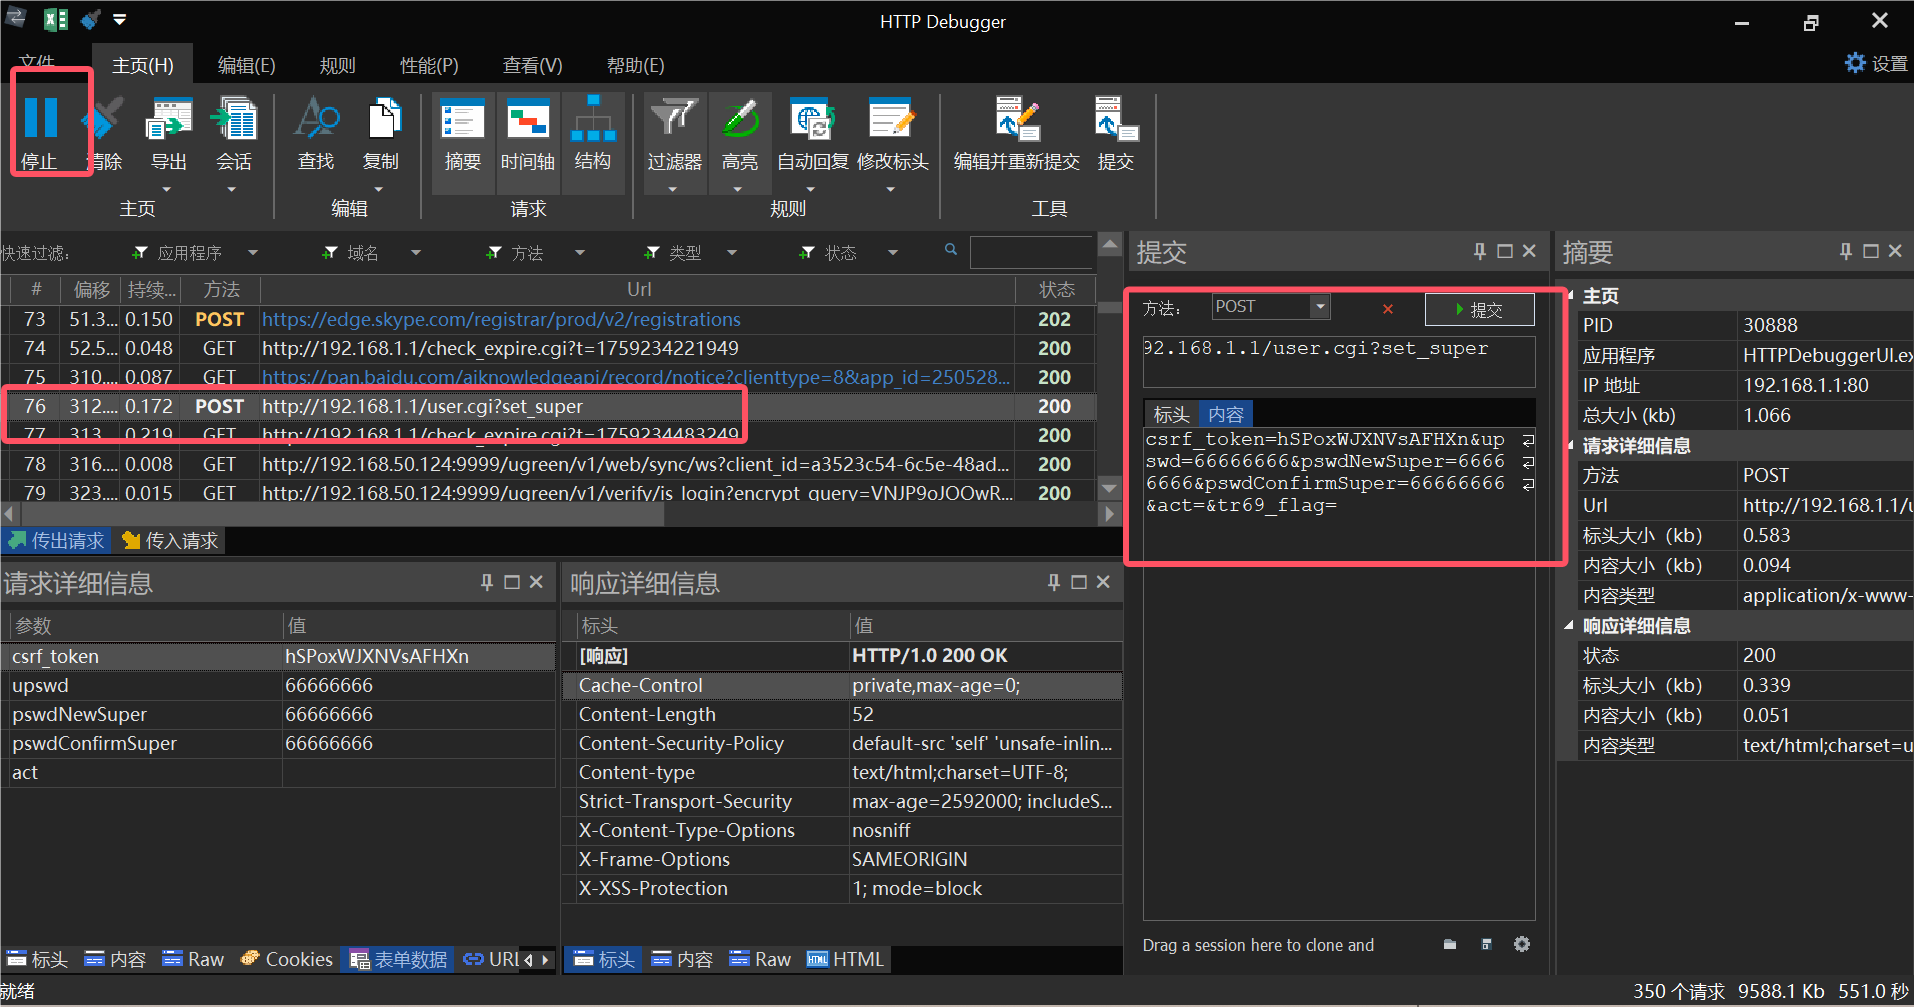Screen dimensions: 1914x1007
Task: Click the 修改标头 modify headers icon
Action: tap(892, 120)
